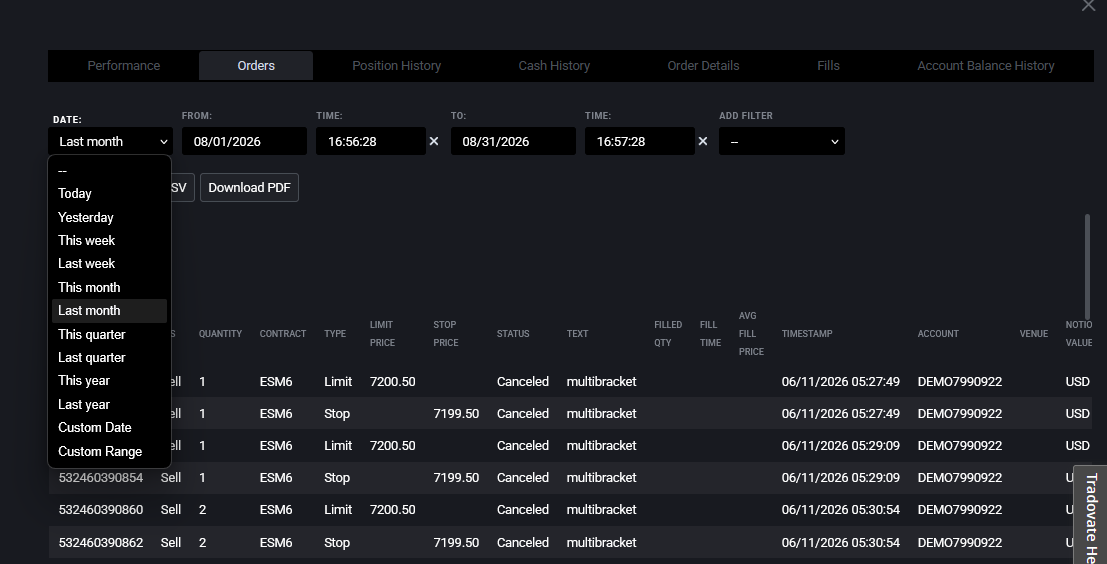This screenshot has width=1107, height=564.
Task: Sort by the Limit Price column header
Action: click(382, 334)
